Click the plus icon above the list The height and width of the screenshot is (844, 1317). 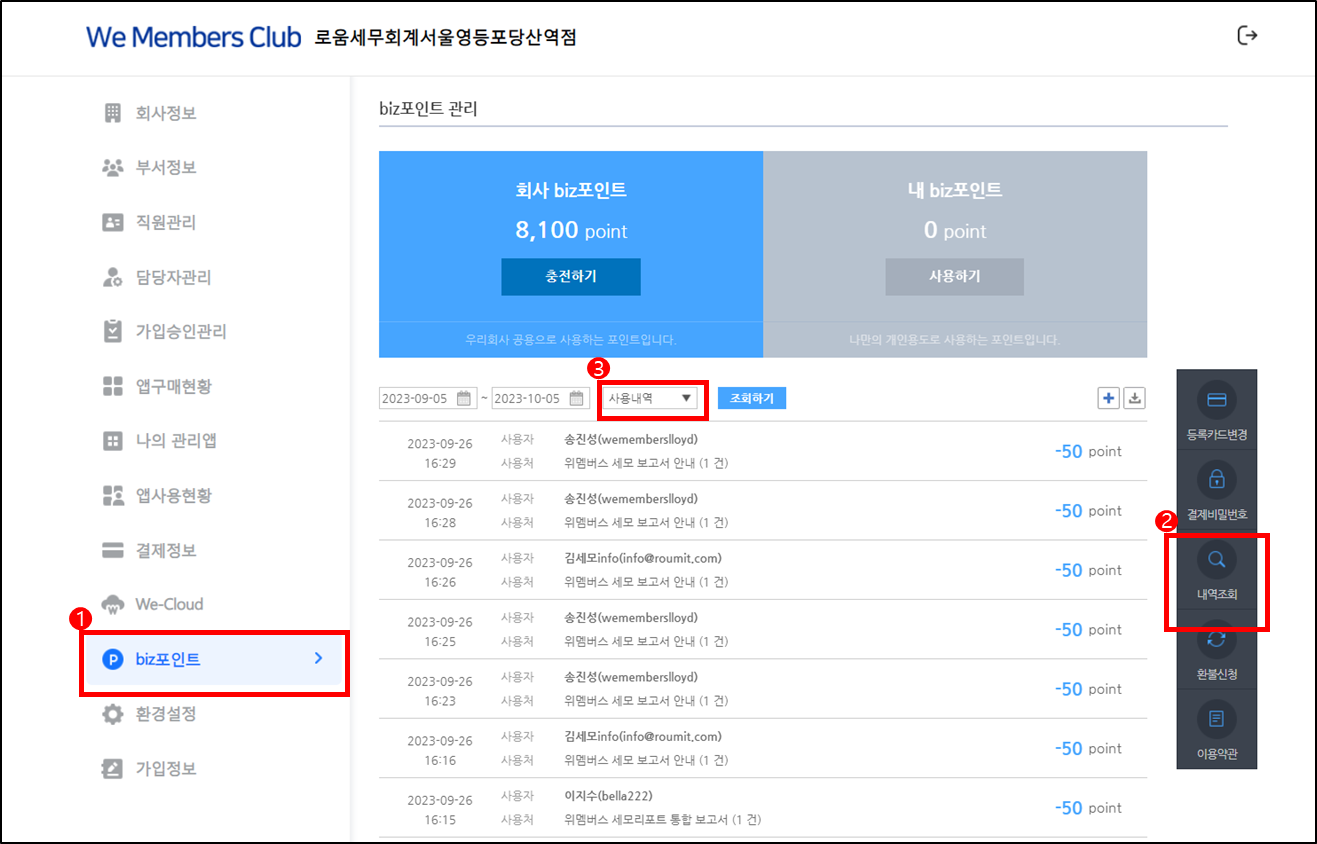tap(1108, 398)
